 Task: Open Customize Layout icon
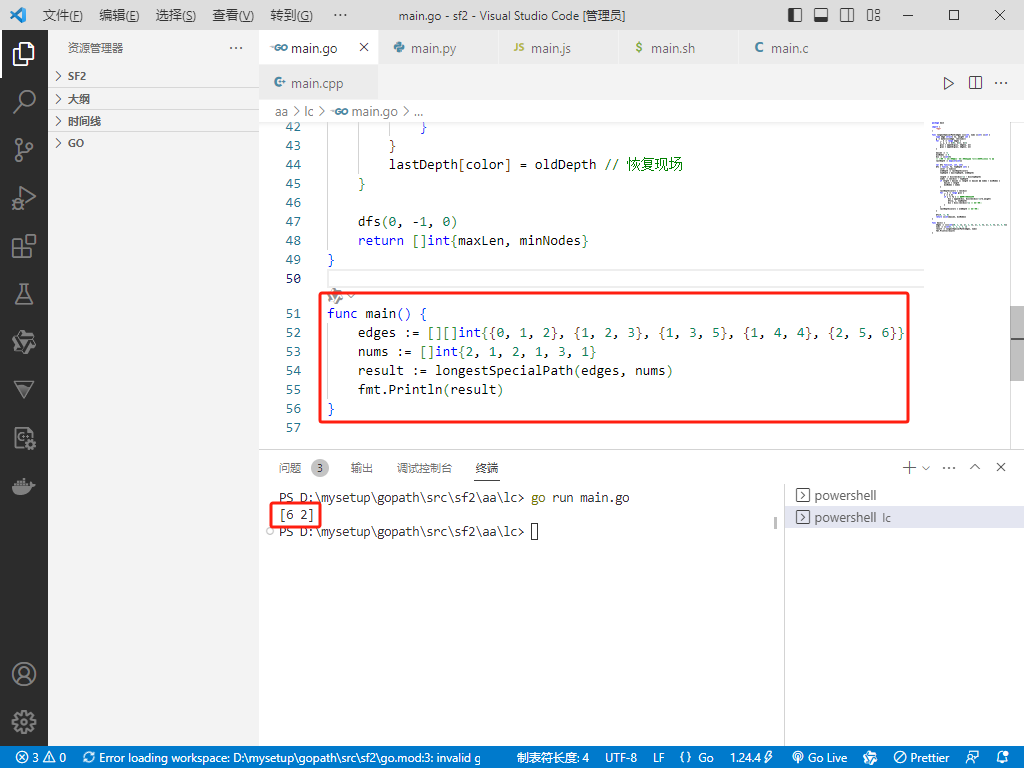tap(873, 15)
